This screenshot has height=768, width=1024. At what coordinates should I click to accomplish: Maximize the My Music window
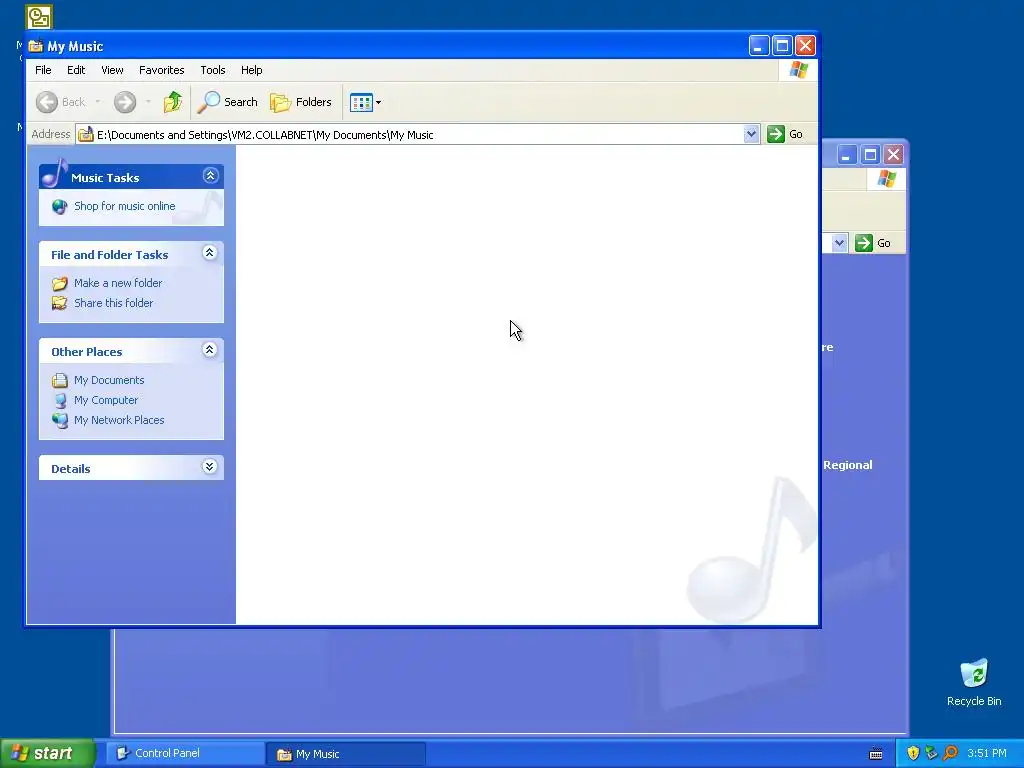click(782, 46)
